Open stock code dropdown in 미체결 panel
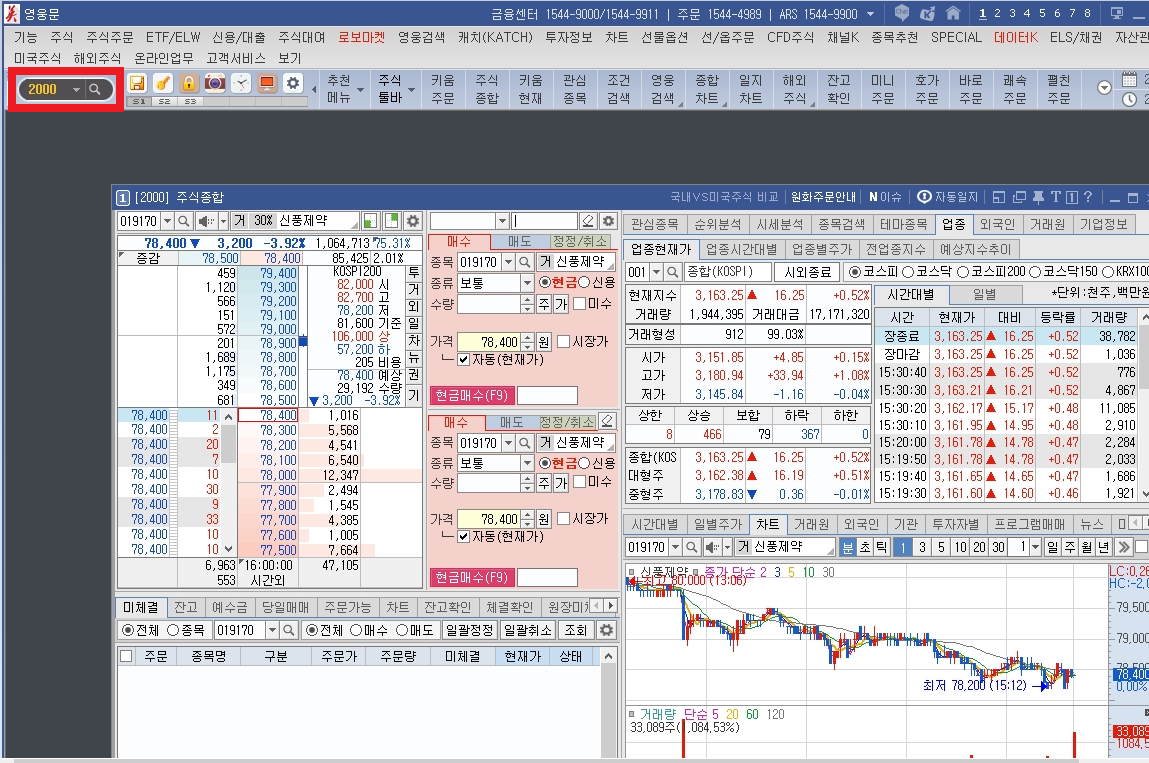The width and height of the screenshot is (1149, 763). tap(272, 630)
